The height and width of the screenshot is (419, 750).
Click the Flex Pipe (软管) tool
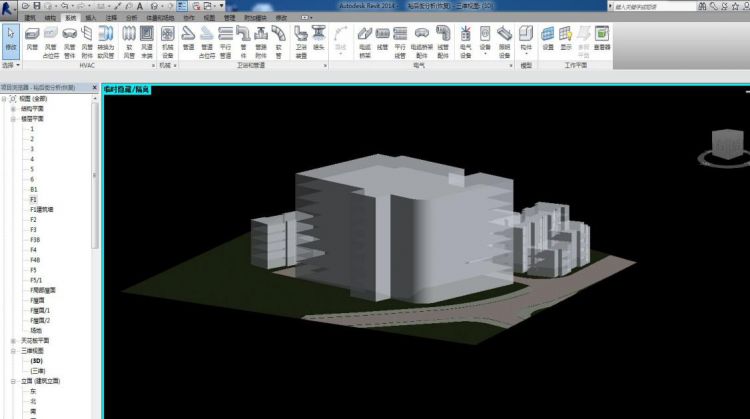point(278,42)
